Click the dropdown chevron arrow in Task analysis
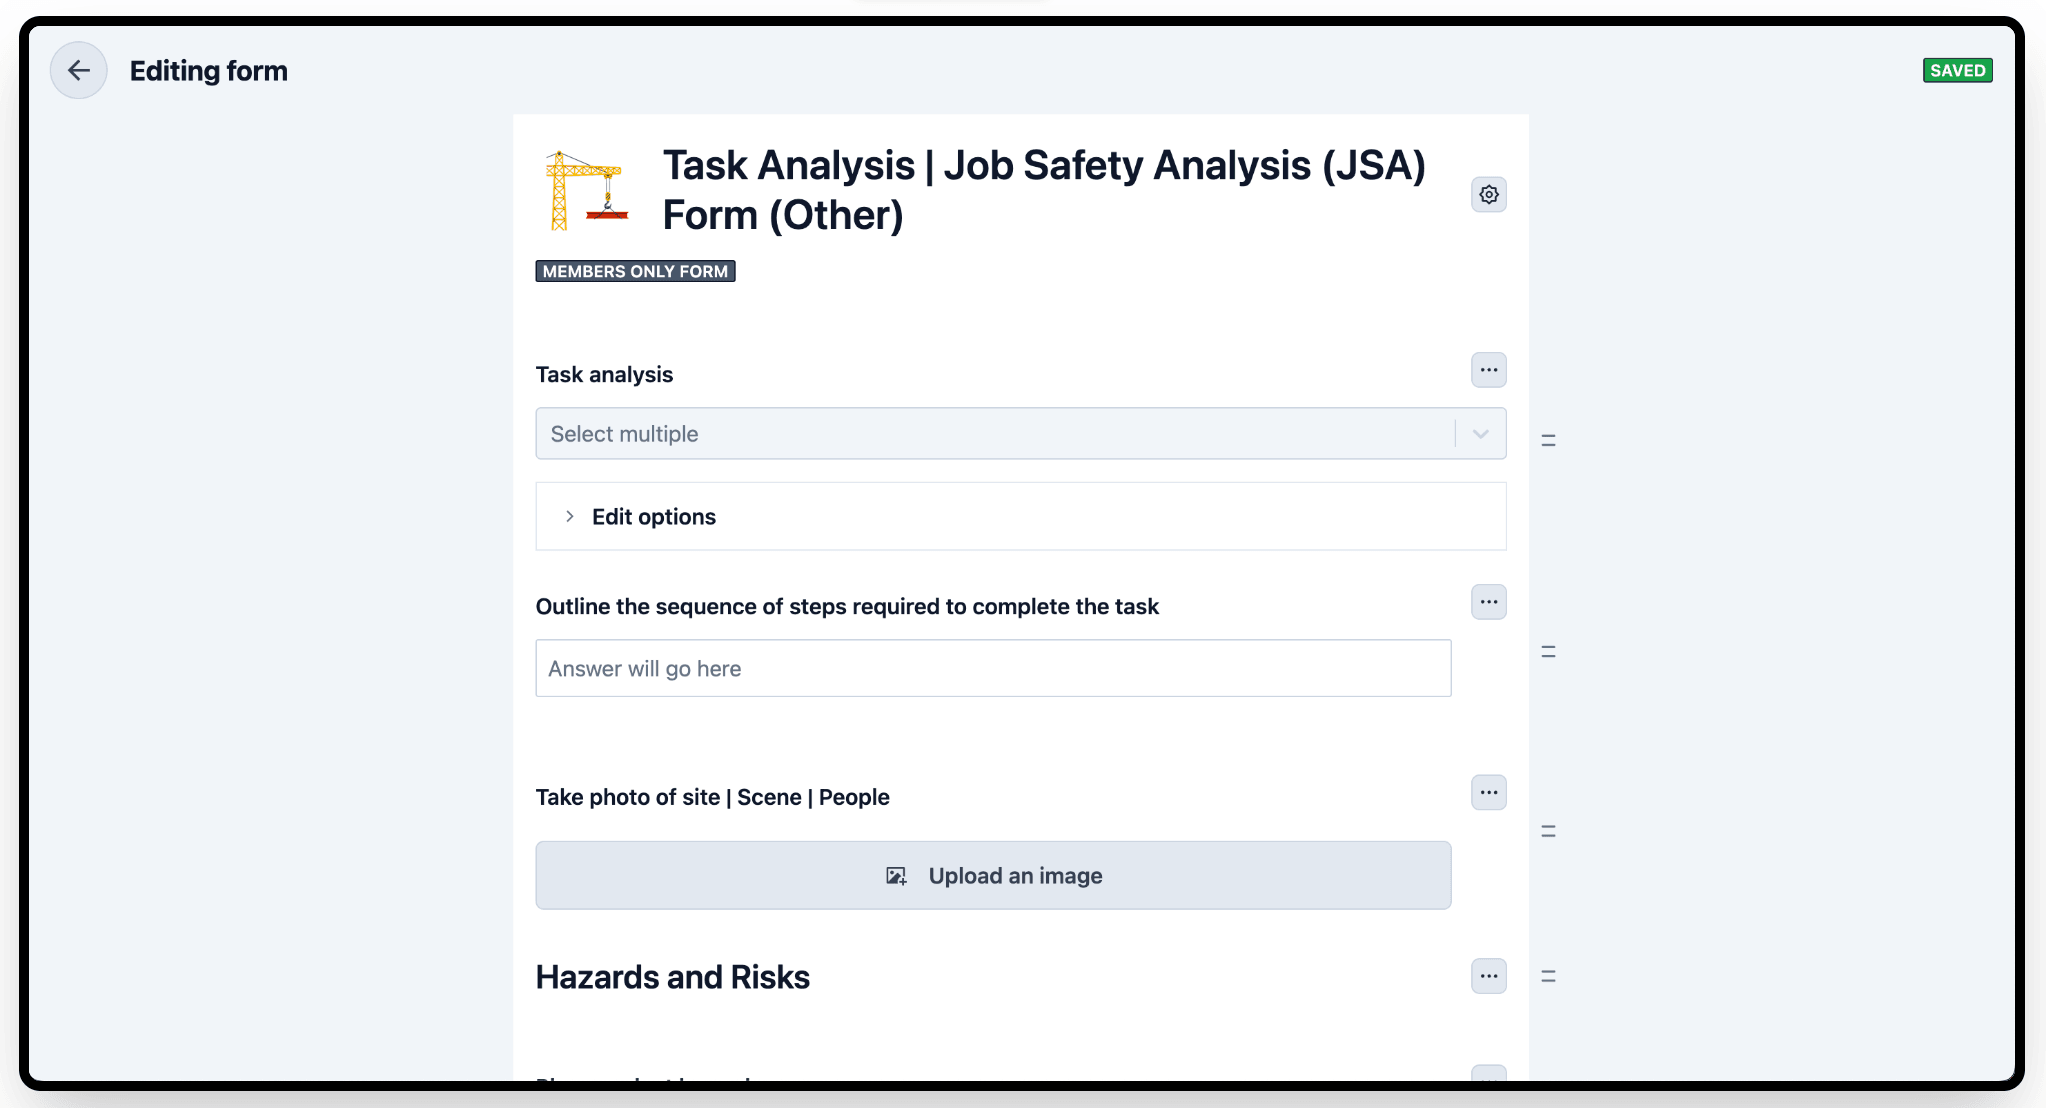Viewport: 2046px width, 1108px height. (x=1481, y=434)
